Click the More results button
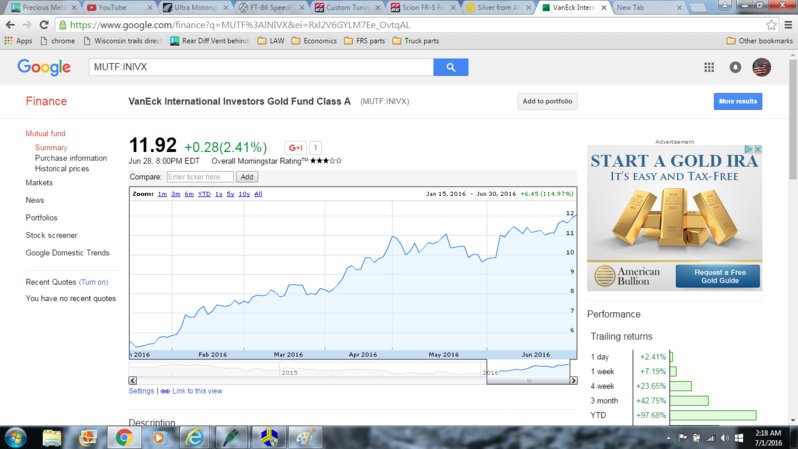 [x=737, y=101]
